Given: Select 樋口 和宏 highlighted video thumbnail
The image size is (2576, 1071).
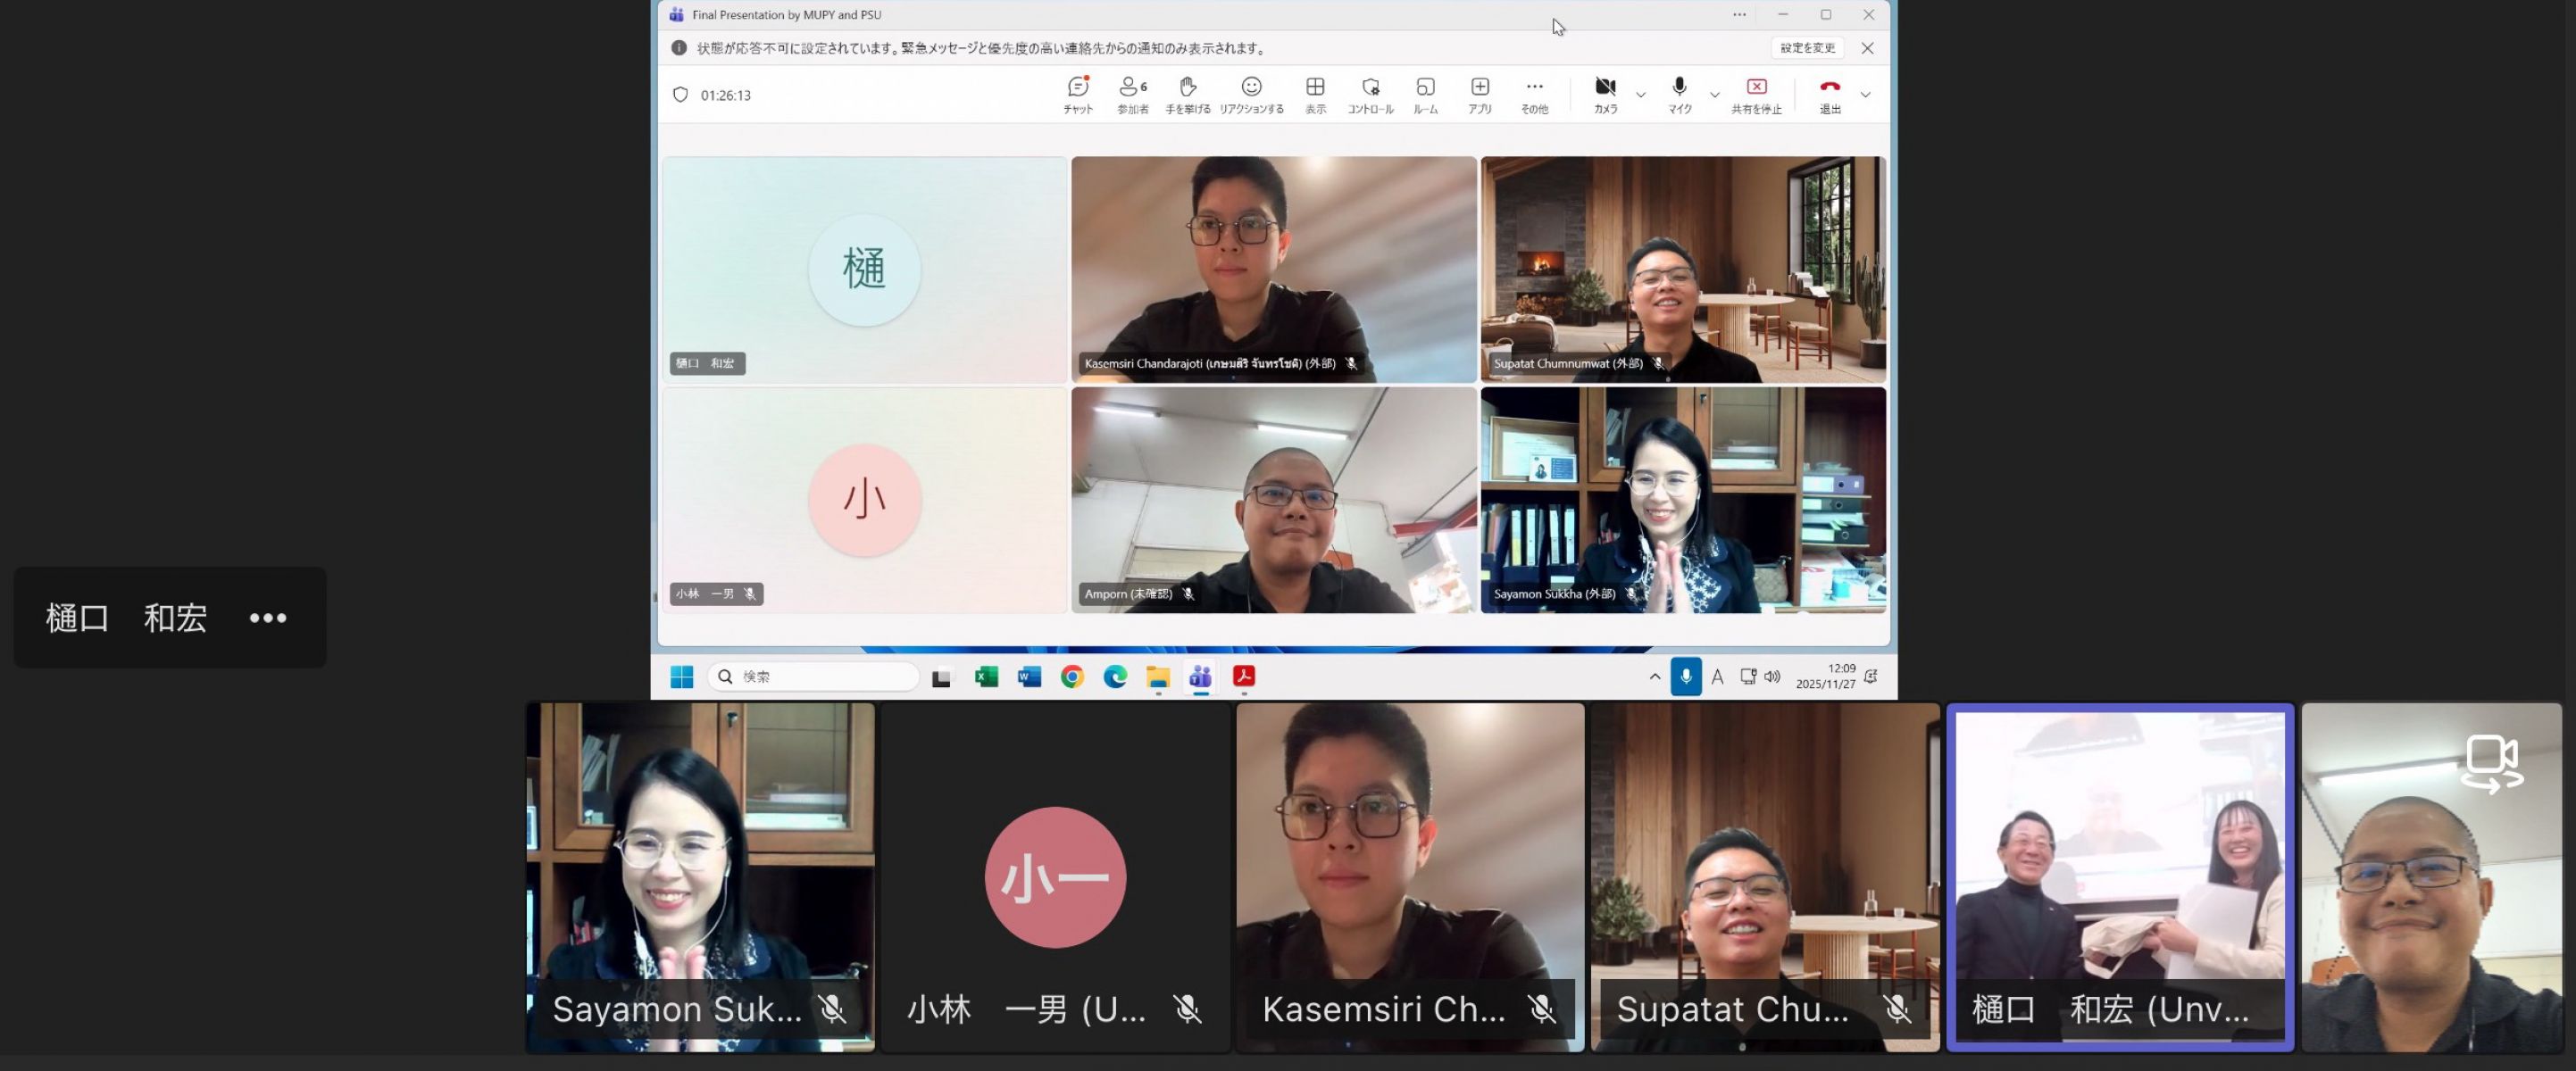Looking at the screenshot, I should point(2119,877).
